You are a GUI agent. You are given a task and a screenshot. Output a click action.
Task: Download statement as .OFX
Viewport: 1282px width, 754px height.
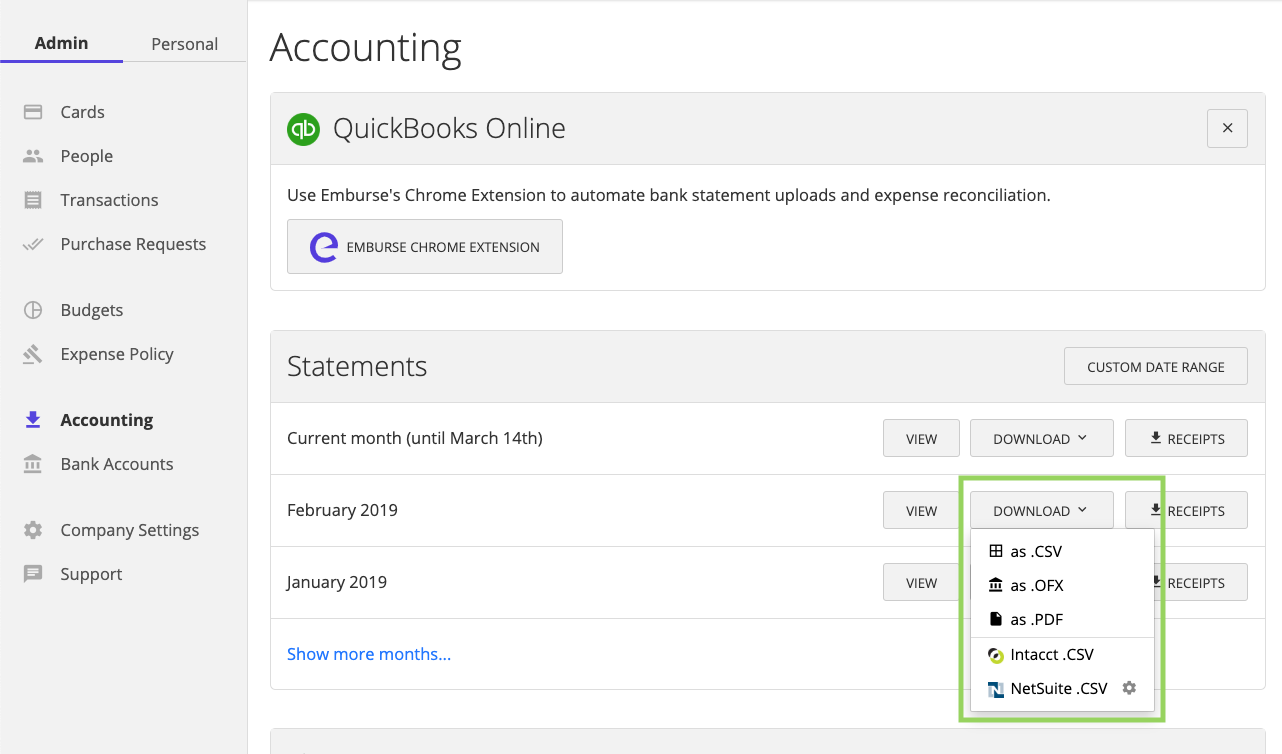click(x=1062, y=585)
